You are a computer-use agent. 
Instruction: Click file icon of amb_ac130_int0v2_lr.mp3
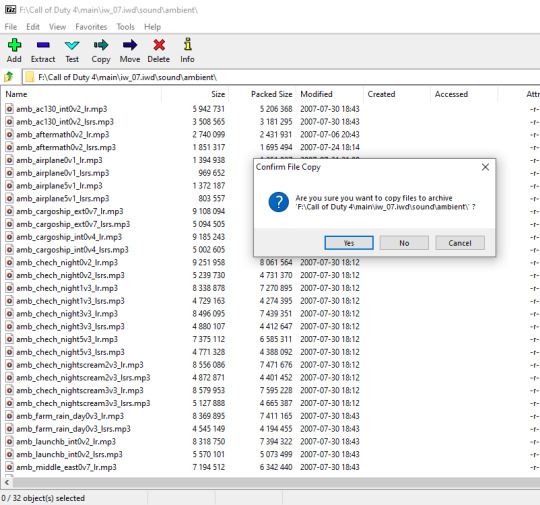tap(9, 109)
